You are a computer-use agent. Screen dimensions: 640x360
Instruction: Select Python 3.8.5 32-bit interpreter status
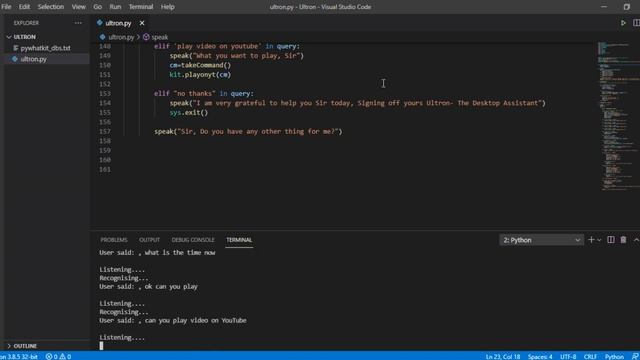(19, 356)
